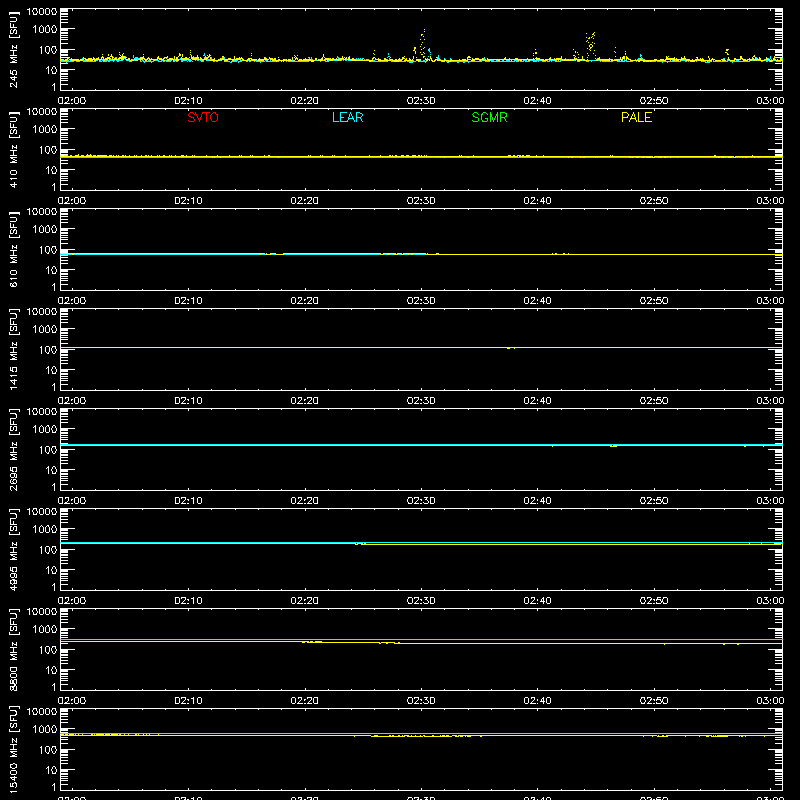Select the 4995 MHz [SFU] axis label
800x800 pixels.
[14, 549]
